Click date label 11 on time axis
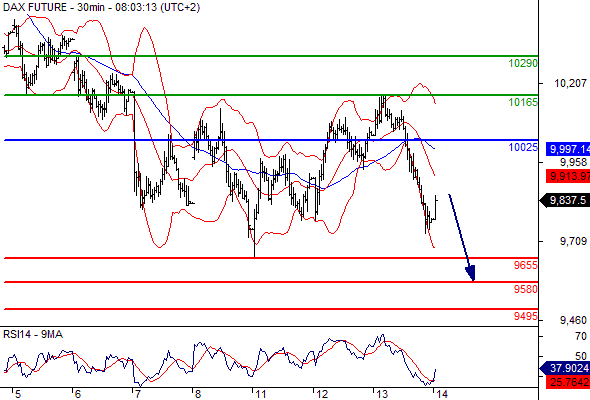The image size is (590, 400). (x=260, y=394)
